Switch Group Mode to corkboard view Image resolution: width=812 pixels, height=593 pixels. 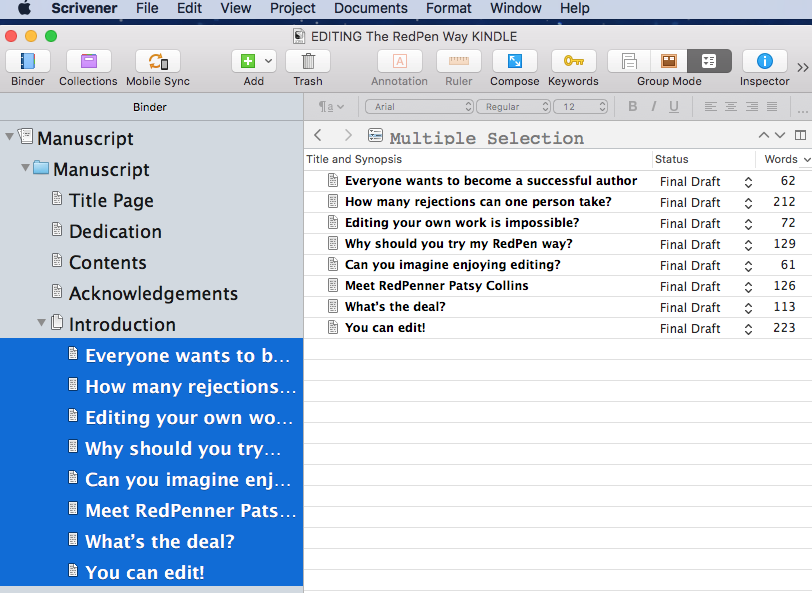(669, 62)
